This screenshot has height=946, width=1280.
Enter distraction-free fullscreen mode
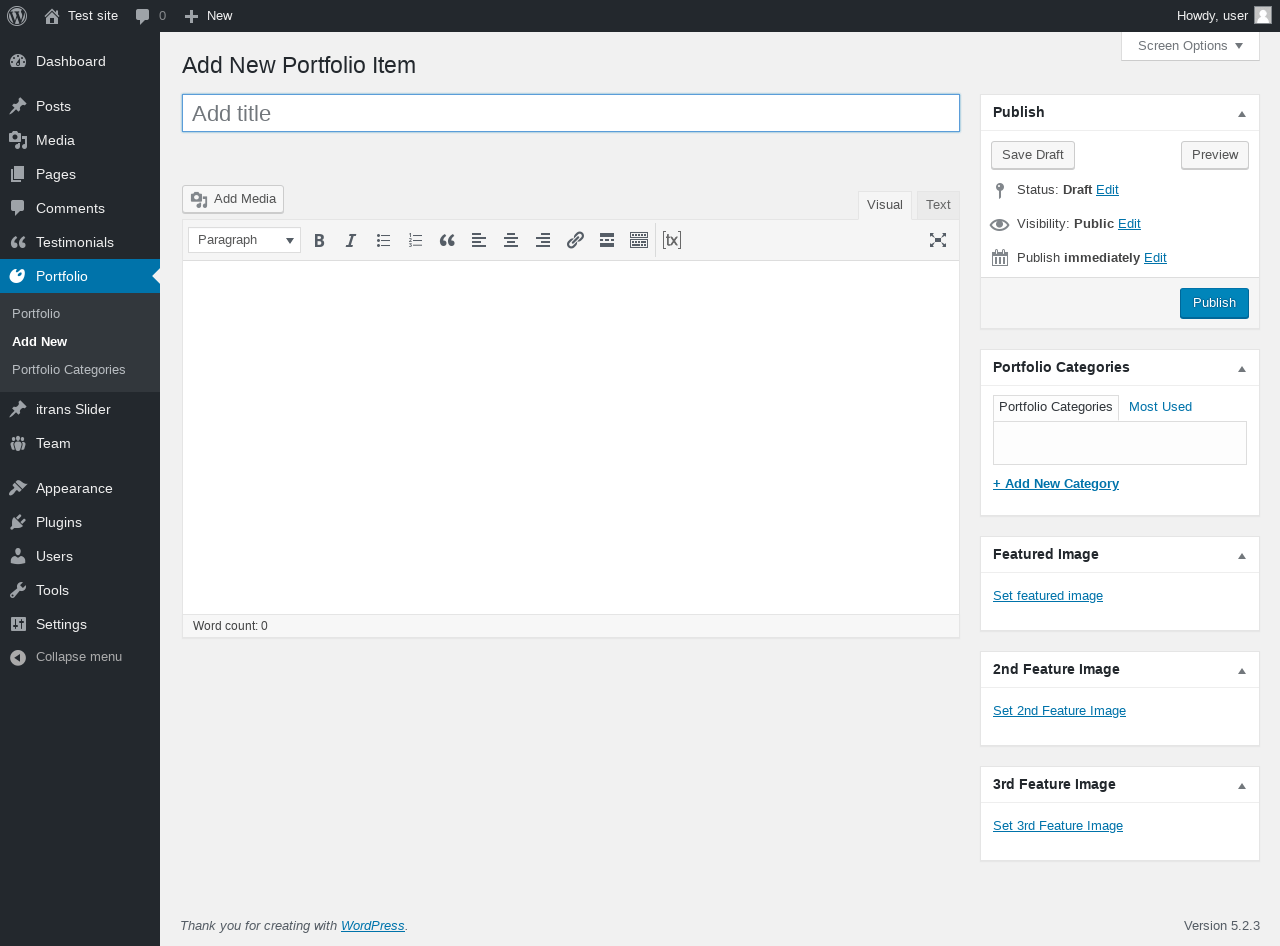[x=937, y=240]
